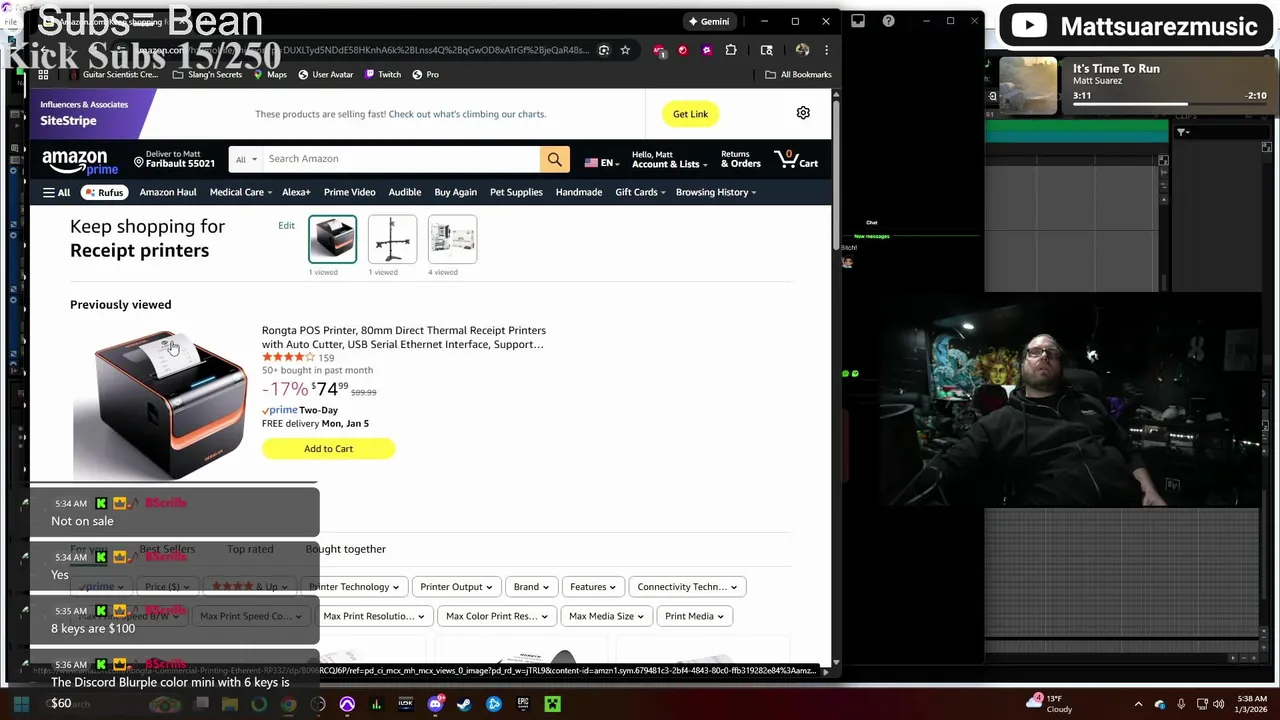Expand the Brand filter

point(531,587)
